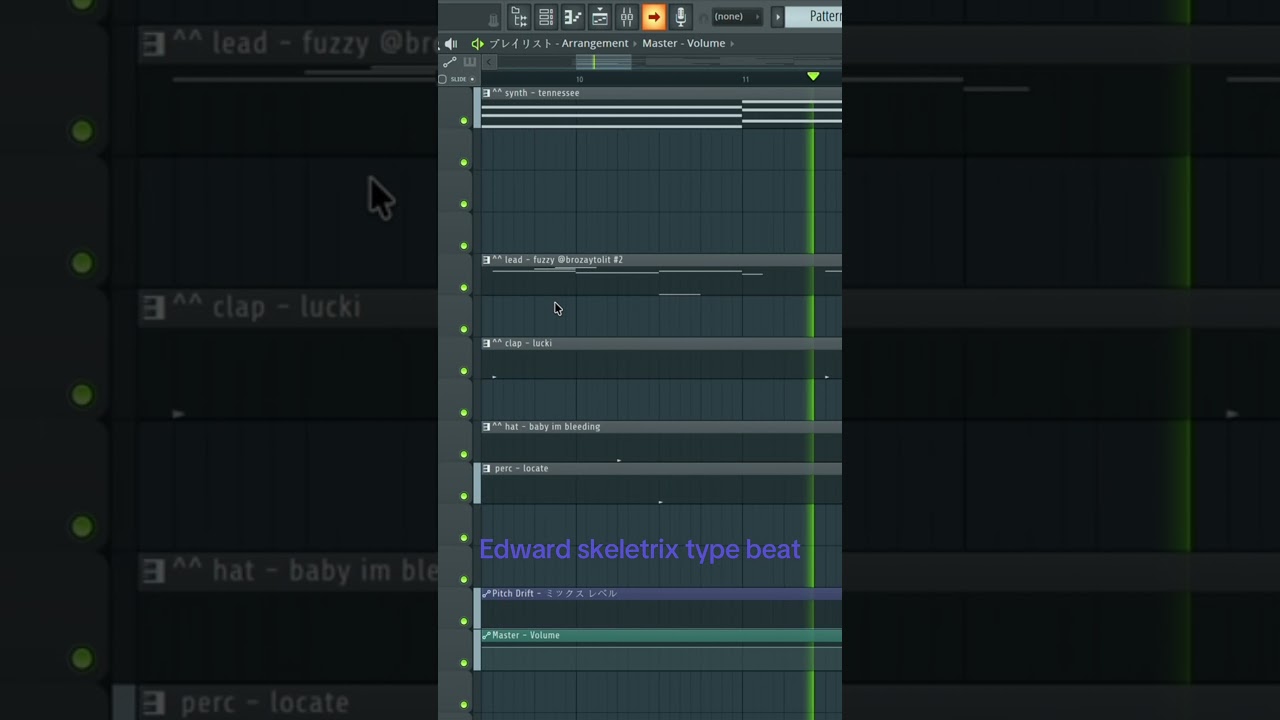Open the playlist view toolbar icon
This screenshot has width=1280, height=720.
[x=600, y=17]
